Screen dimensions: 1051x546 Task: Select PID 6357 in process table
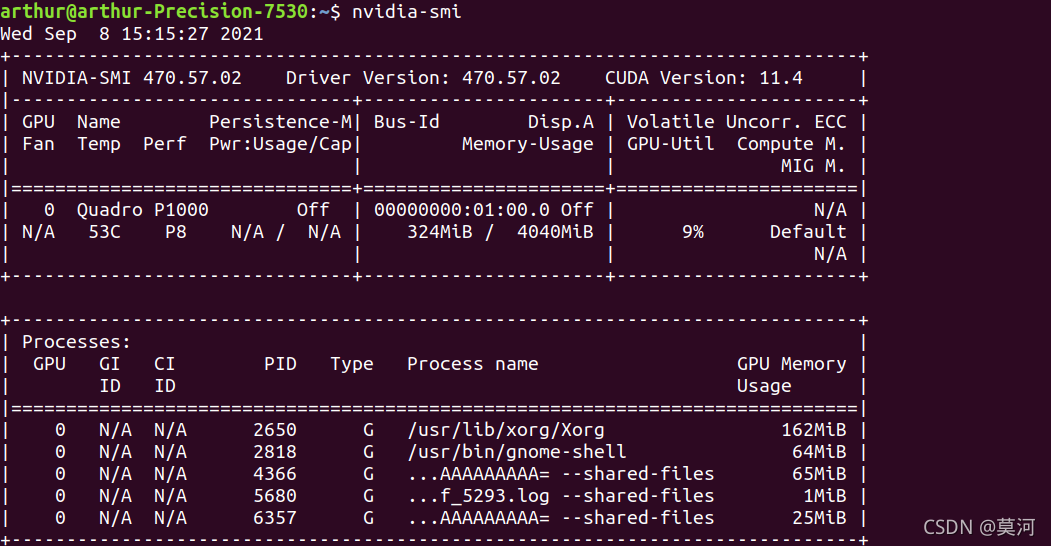click(275, 518)
